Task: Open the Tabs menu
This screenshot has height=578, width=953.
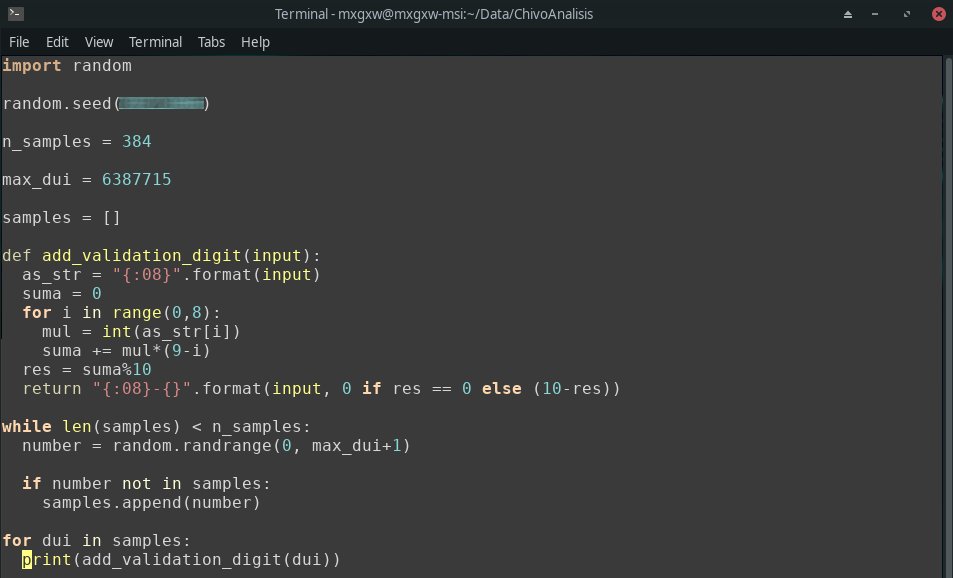Action: (210, 42)
